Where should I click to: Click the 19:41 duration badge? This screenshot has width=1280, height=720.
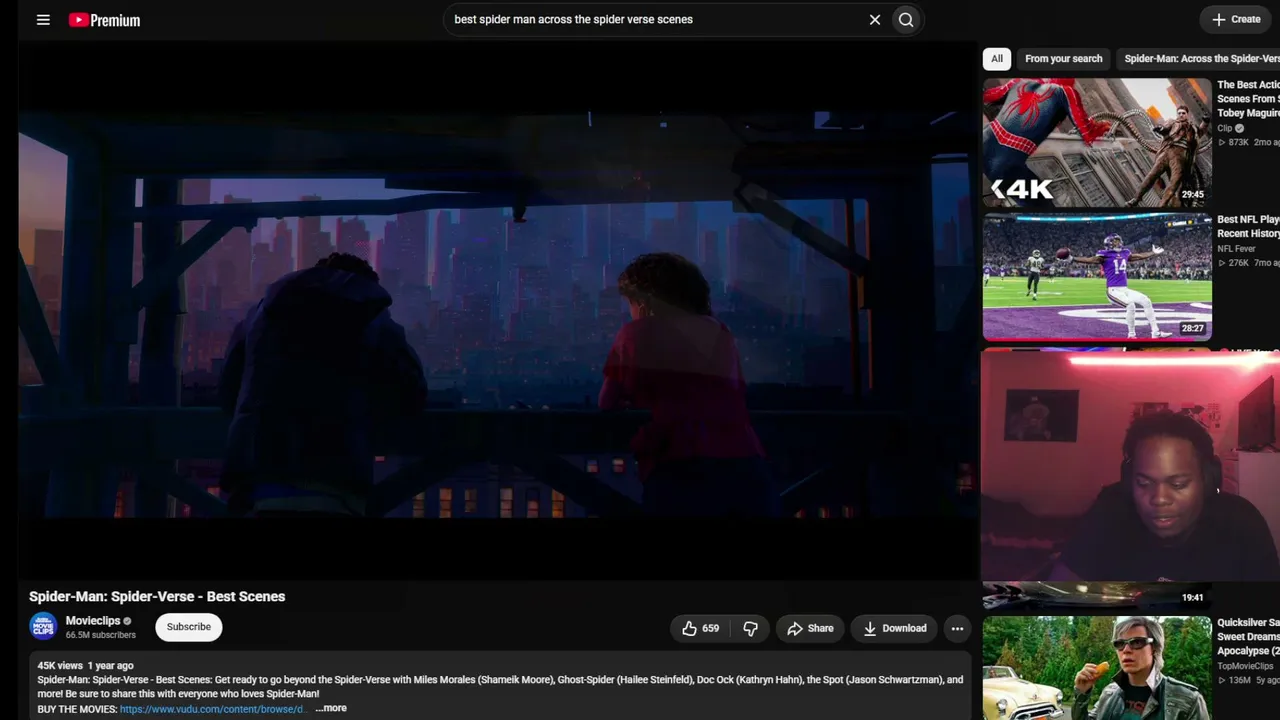coord(1192,598)
